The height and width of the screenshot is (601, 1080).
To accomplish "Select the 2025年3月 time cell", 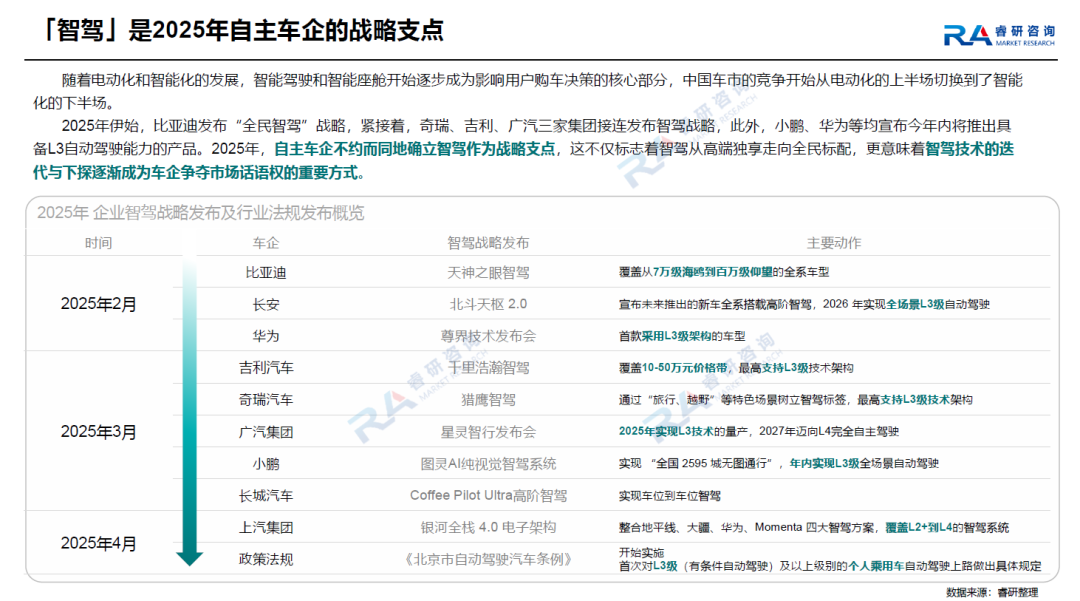I will pyautogui.click(x=98, y=432).
